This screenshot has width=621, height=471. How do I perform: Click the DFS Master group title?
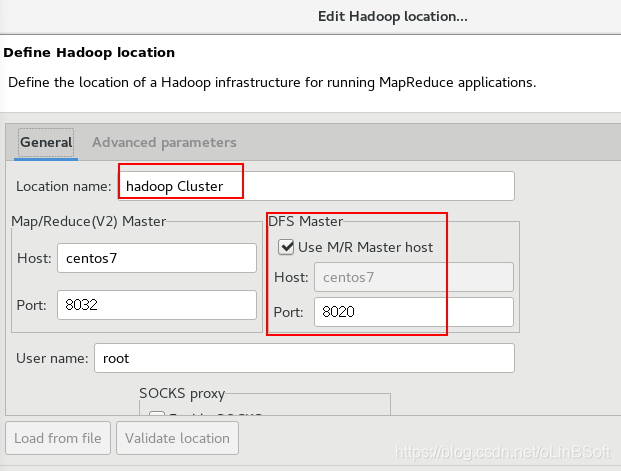pyautogui.click(x=305, y=221)
